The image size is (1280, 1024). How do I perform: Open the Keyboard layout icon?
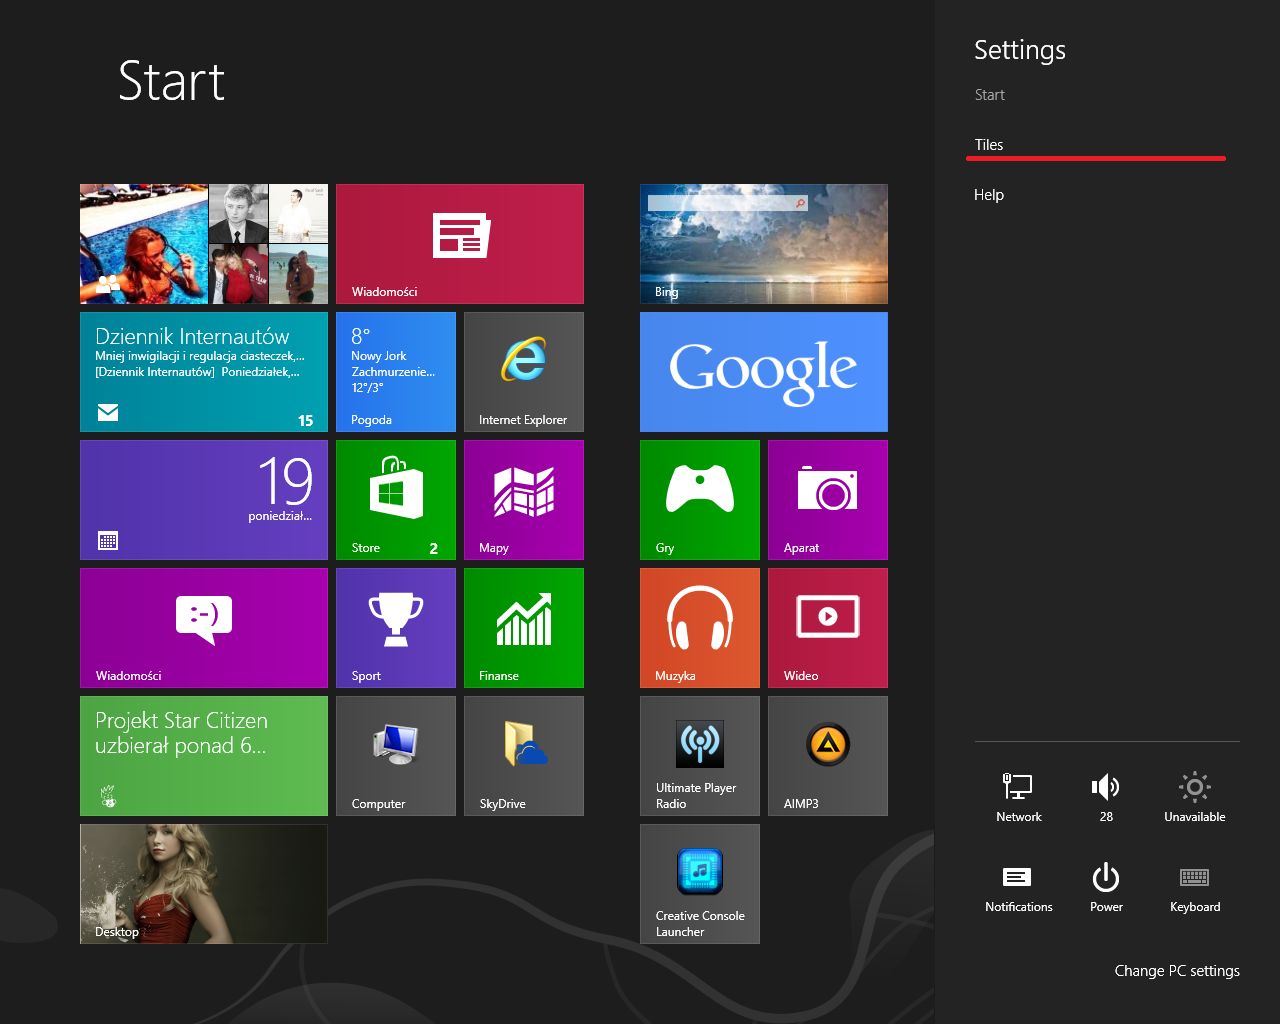click(1194, 887)
